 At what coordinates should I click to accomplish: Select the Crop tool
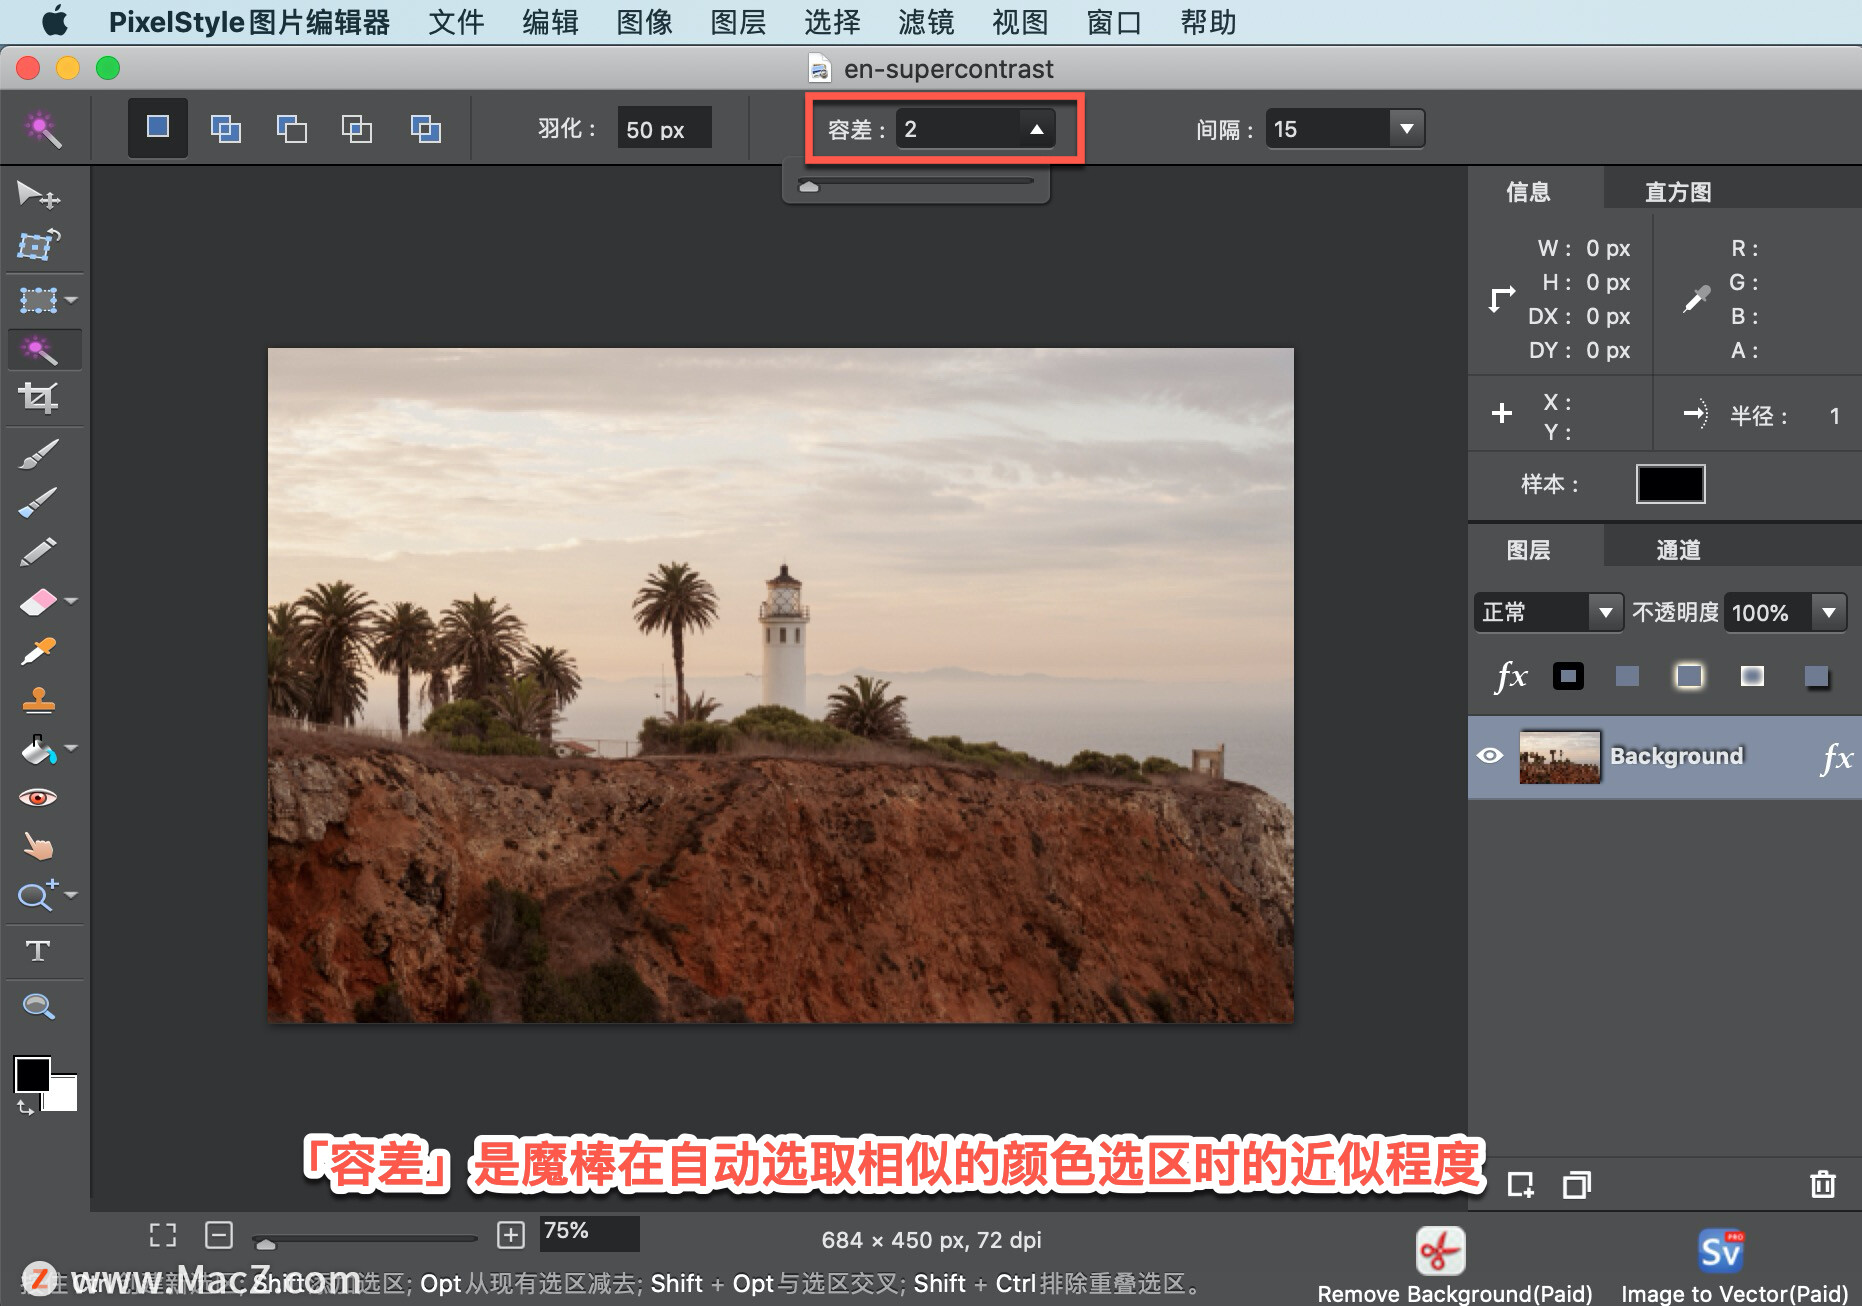click(40, 398)
